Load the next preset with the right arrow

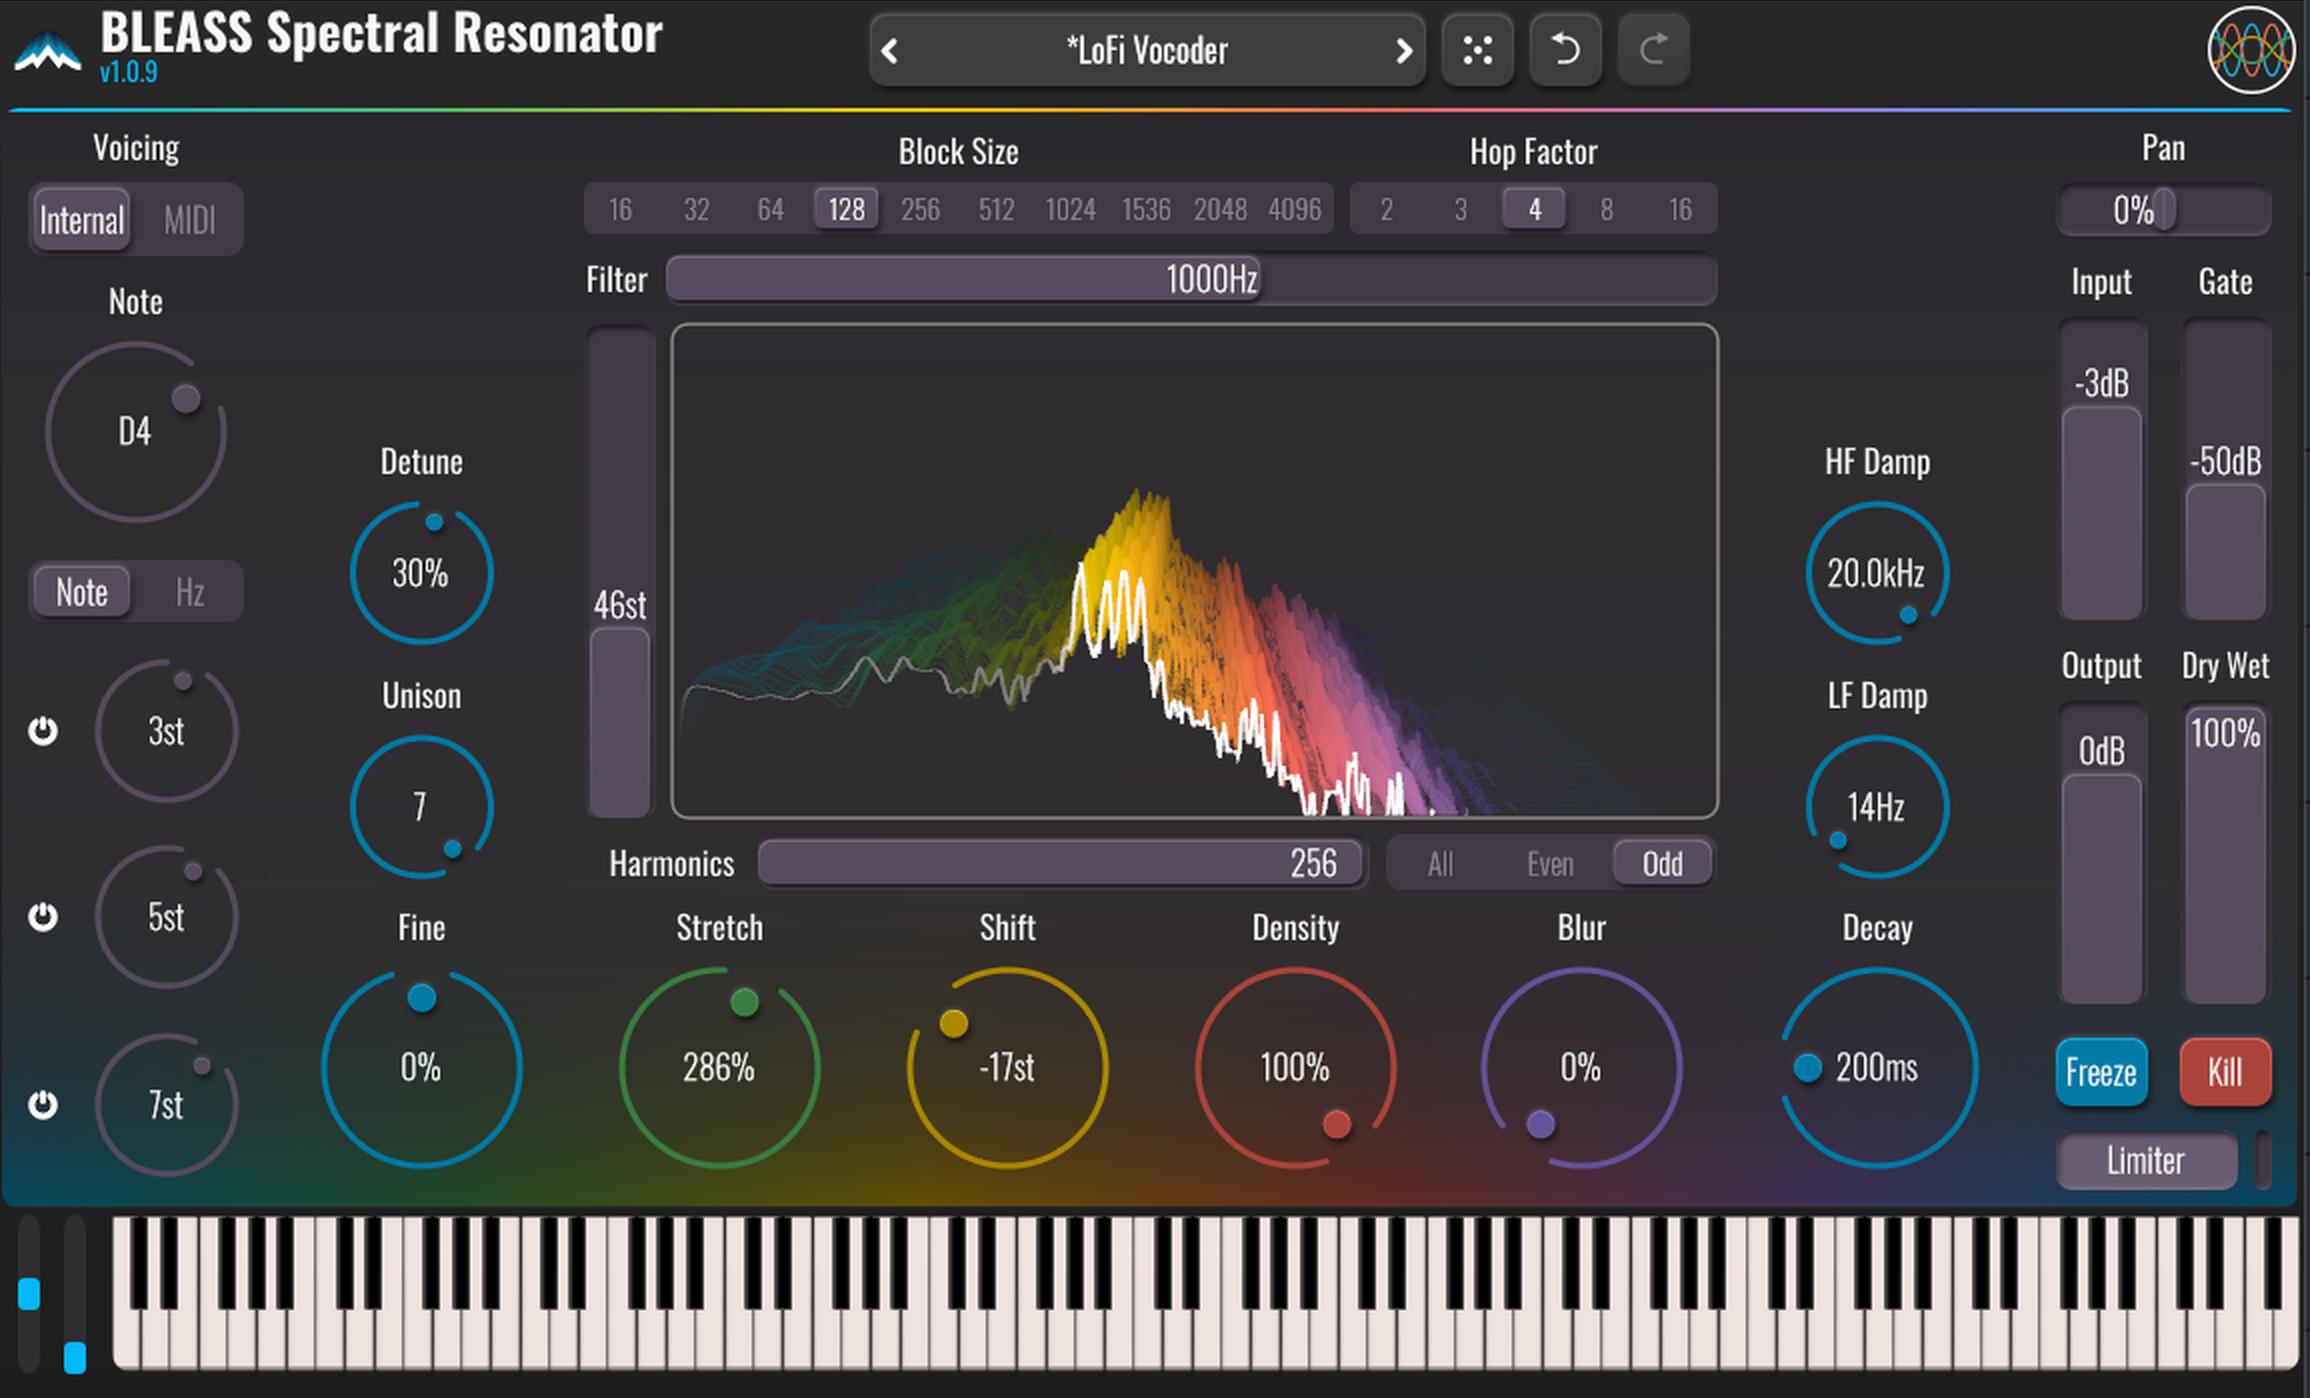(1403, 50)
